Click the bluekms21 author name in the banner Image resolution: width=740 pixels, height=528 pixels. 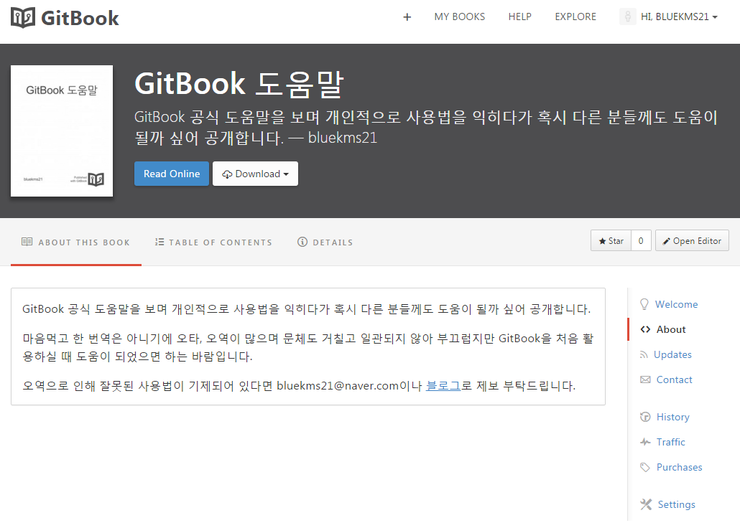click(x=343, y=138)
